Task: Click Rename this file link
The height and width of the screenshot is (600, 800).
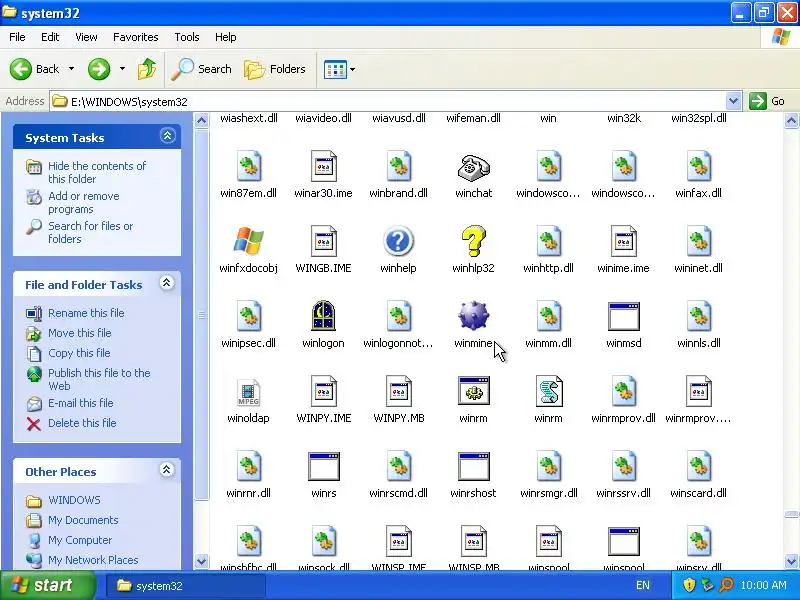Action: (86, 313)
